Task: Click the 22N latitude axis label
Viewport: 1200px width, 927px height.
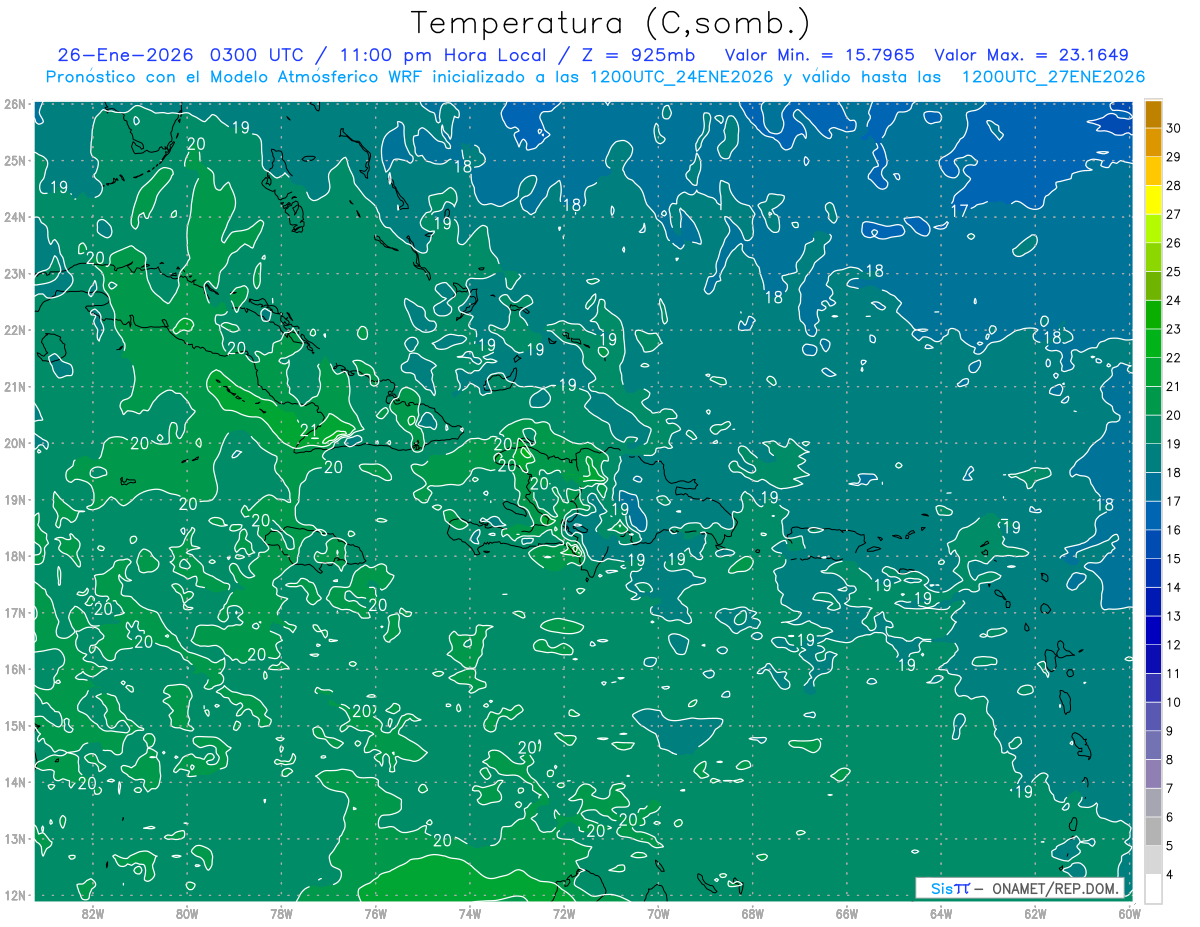Action: (x=14, y=330)
